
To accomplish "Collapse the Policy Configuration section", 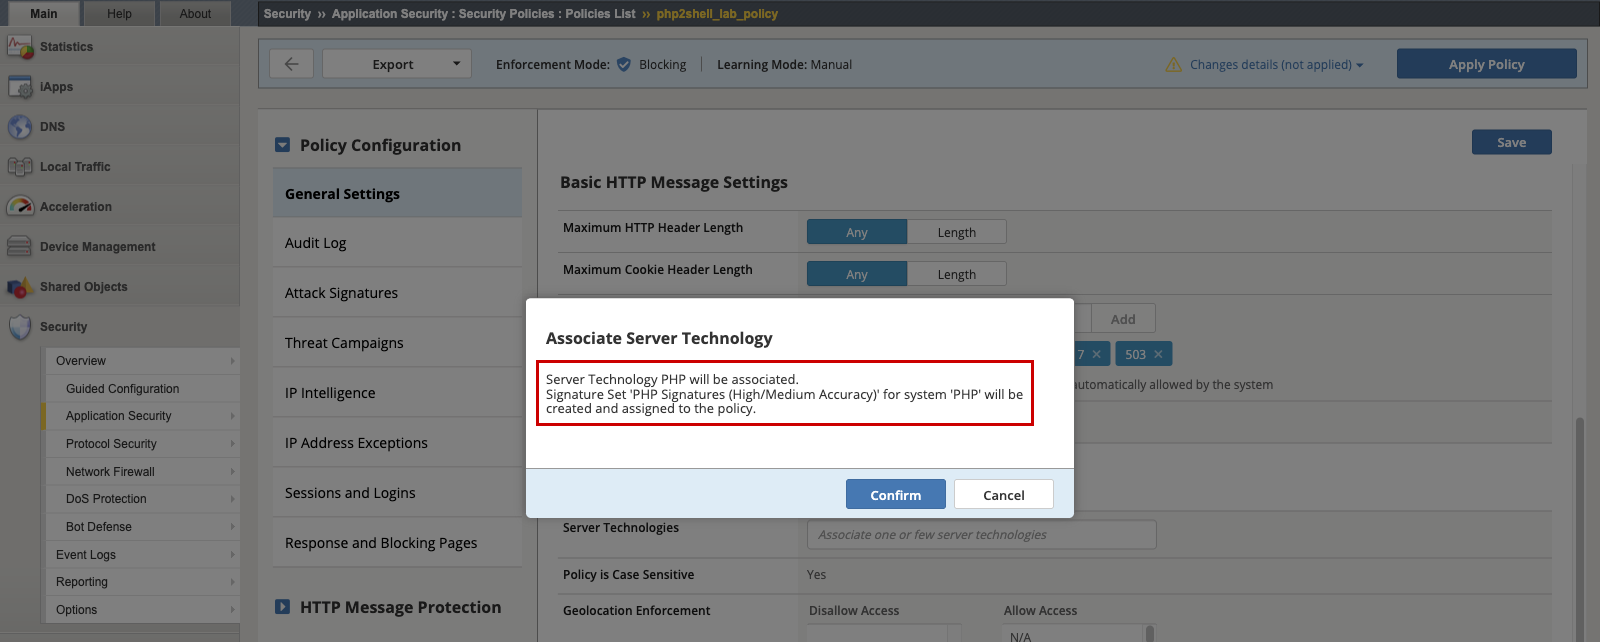I will pyautogui.click(x=282, y=145).
